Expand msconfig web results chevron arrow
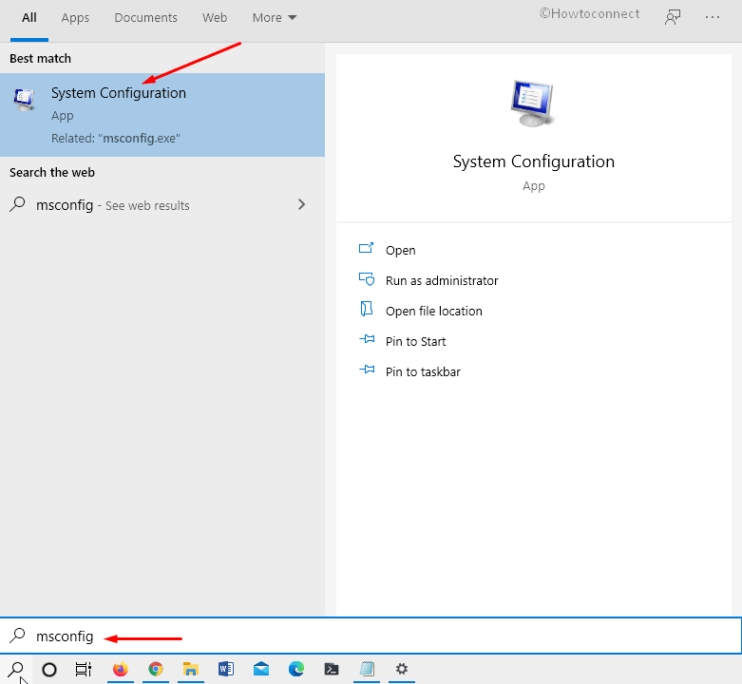This screenshot has width=742, height=684. click(x=301, y=204)
